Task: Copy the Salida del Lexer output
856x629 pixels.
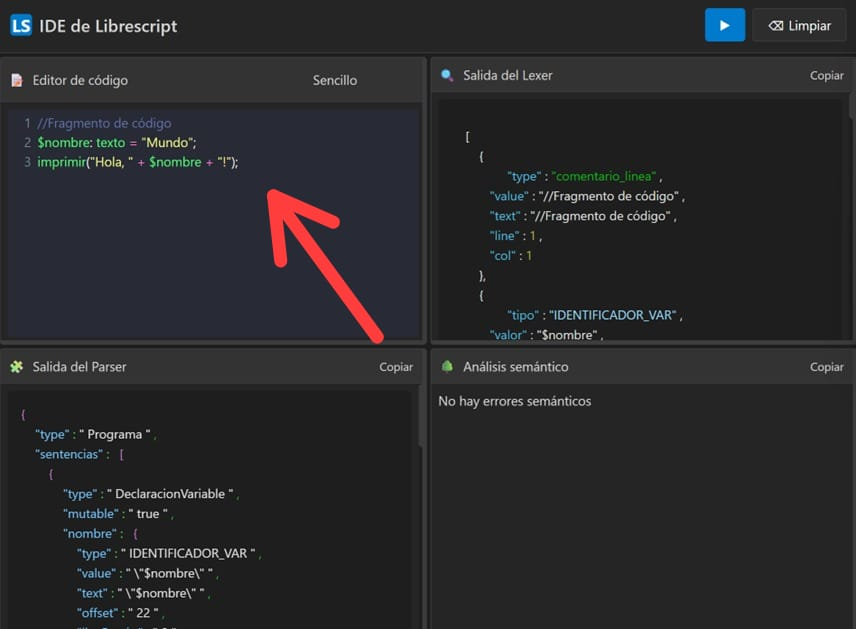Action: 827,75
